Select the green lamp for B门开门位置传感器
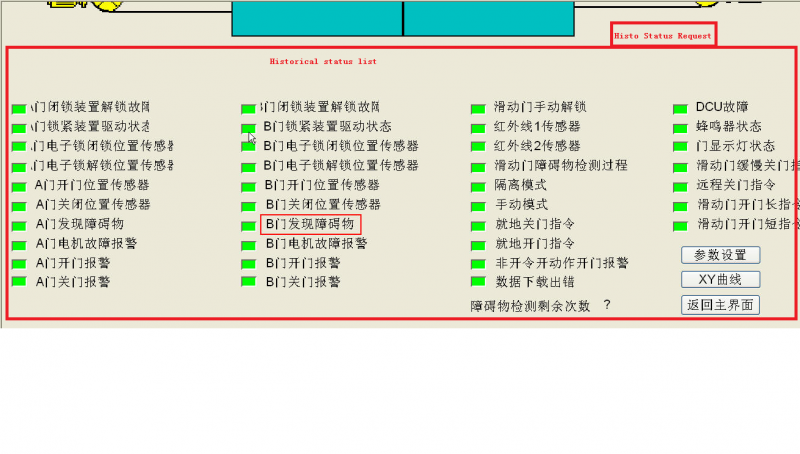The image size is (800, 454). coord(248,187)
